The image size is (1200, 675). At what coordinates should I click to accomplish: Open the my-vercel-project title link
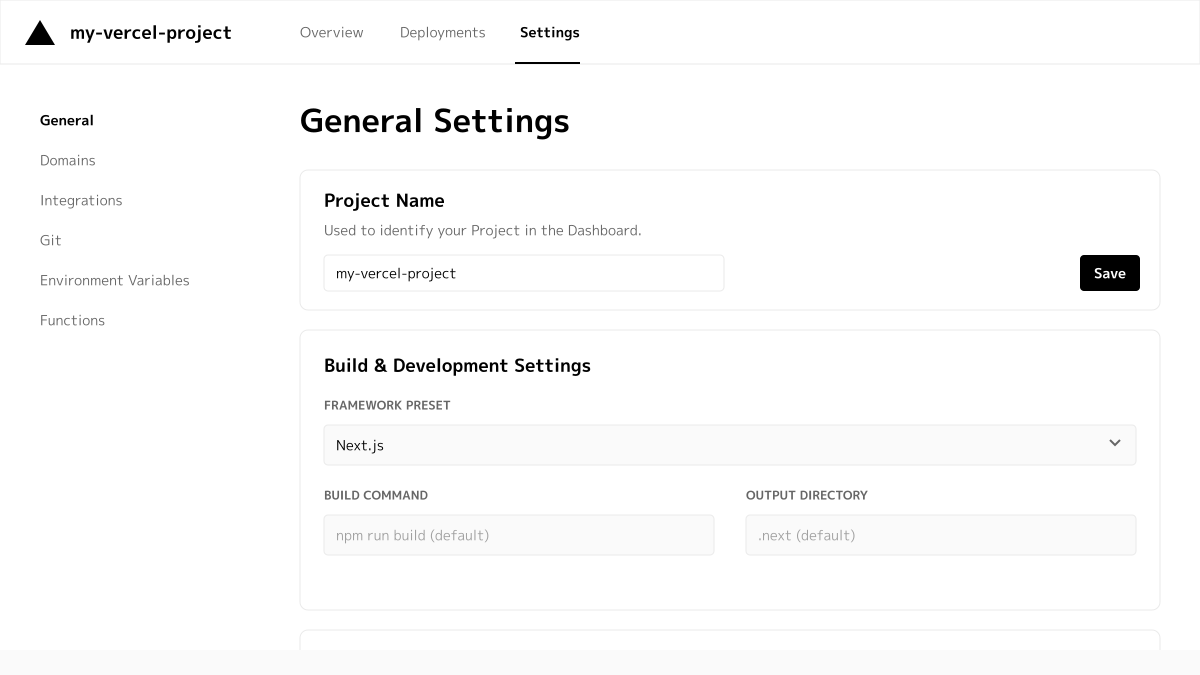pyautogui.click(x=151, y=33)
